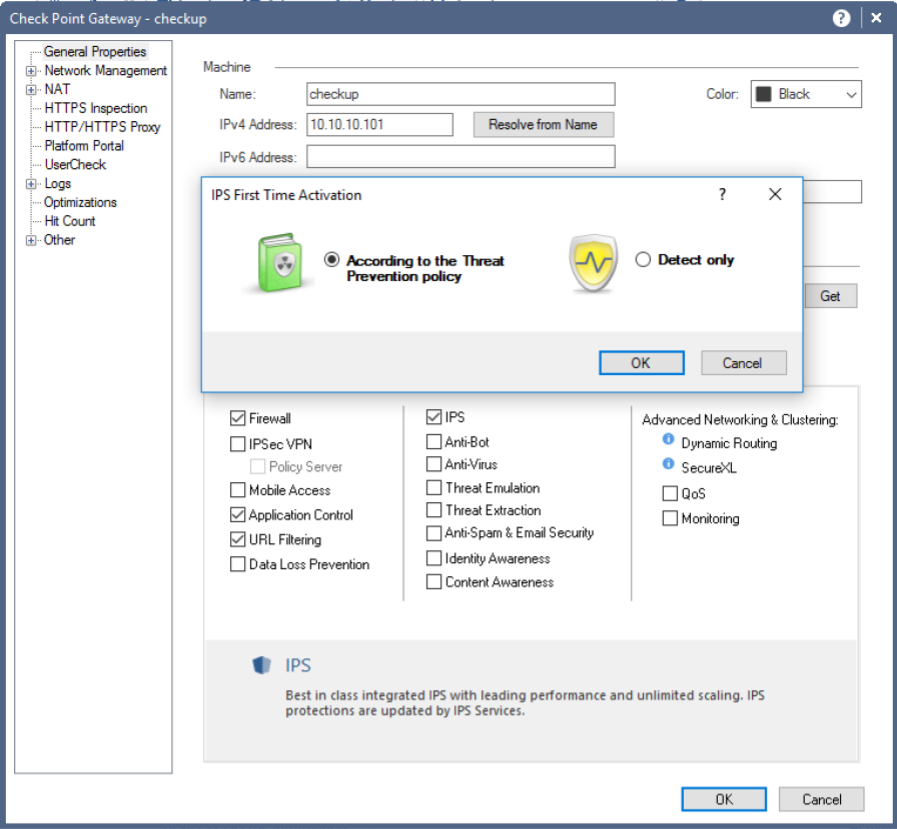Select Network Management tree item label

106,70
